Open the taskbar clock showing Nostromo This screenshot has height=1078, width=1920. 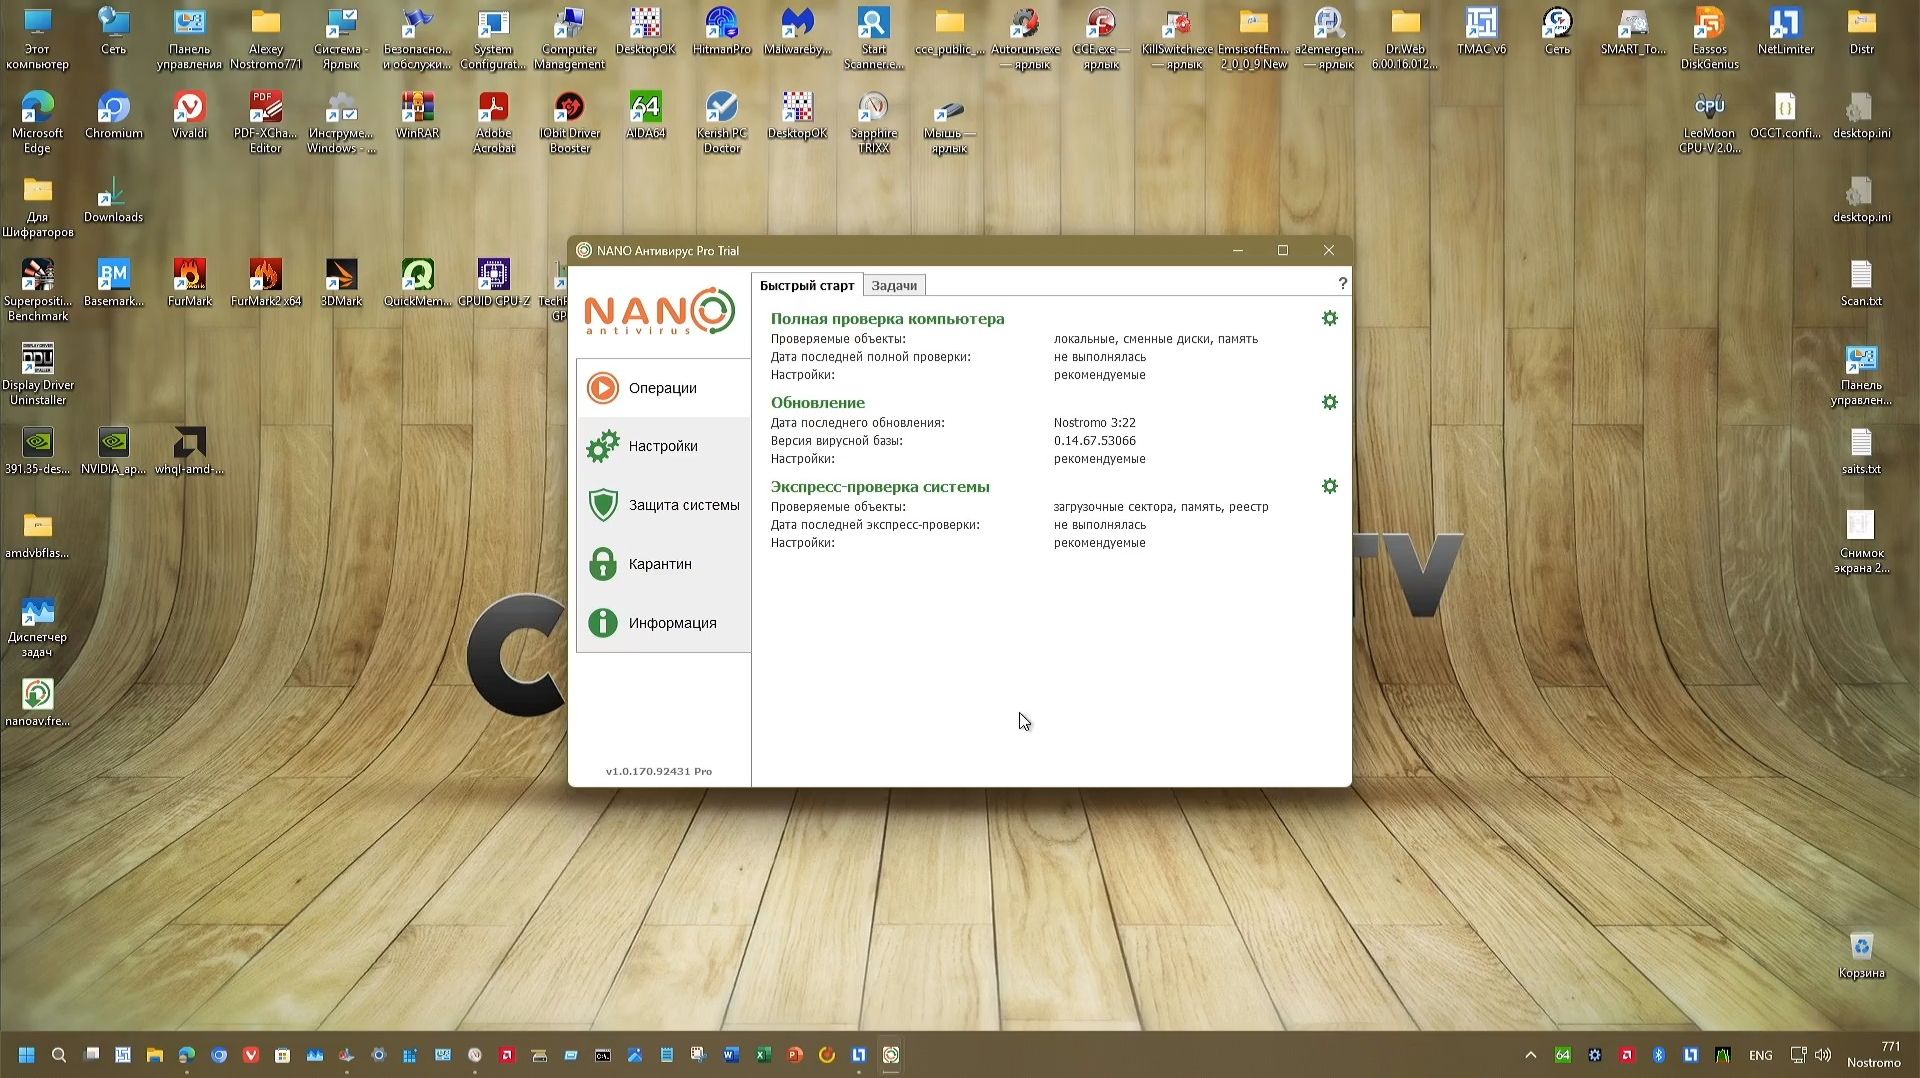point(1874,1055)
